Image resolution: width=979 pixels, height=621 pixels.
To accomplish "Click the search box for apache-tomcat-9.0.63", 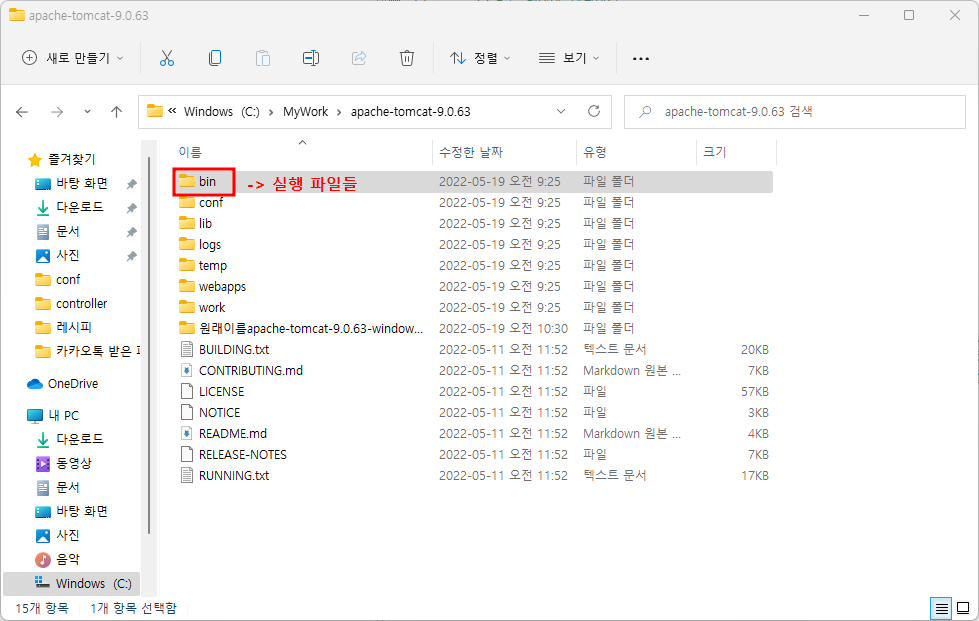I will [x=795, y=112].
